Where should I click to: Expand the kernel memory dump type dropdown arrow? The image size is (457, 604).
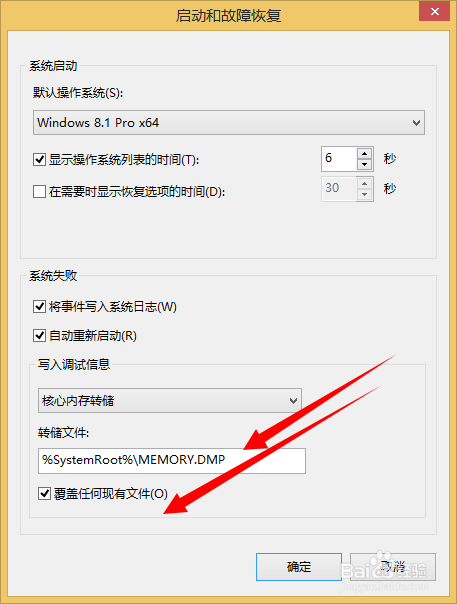(293, 401)
